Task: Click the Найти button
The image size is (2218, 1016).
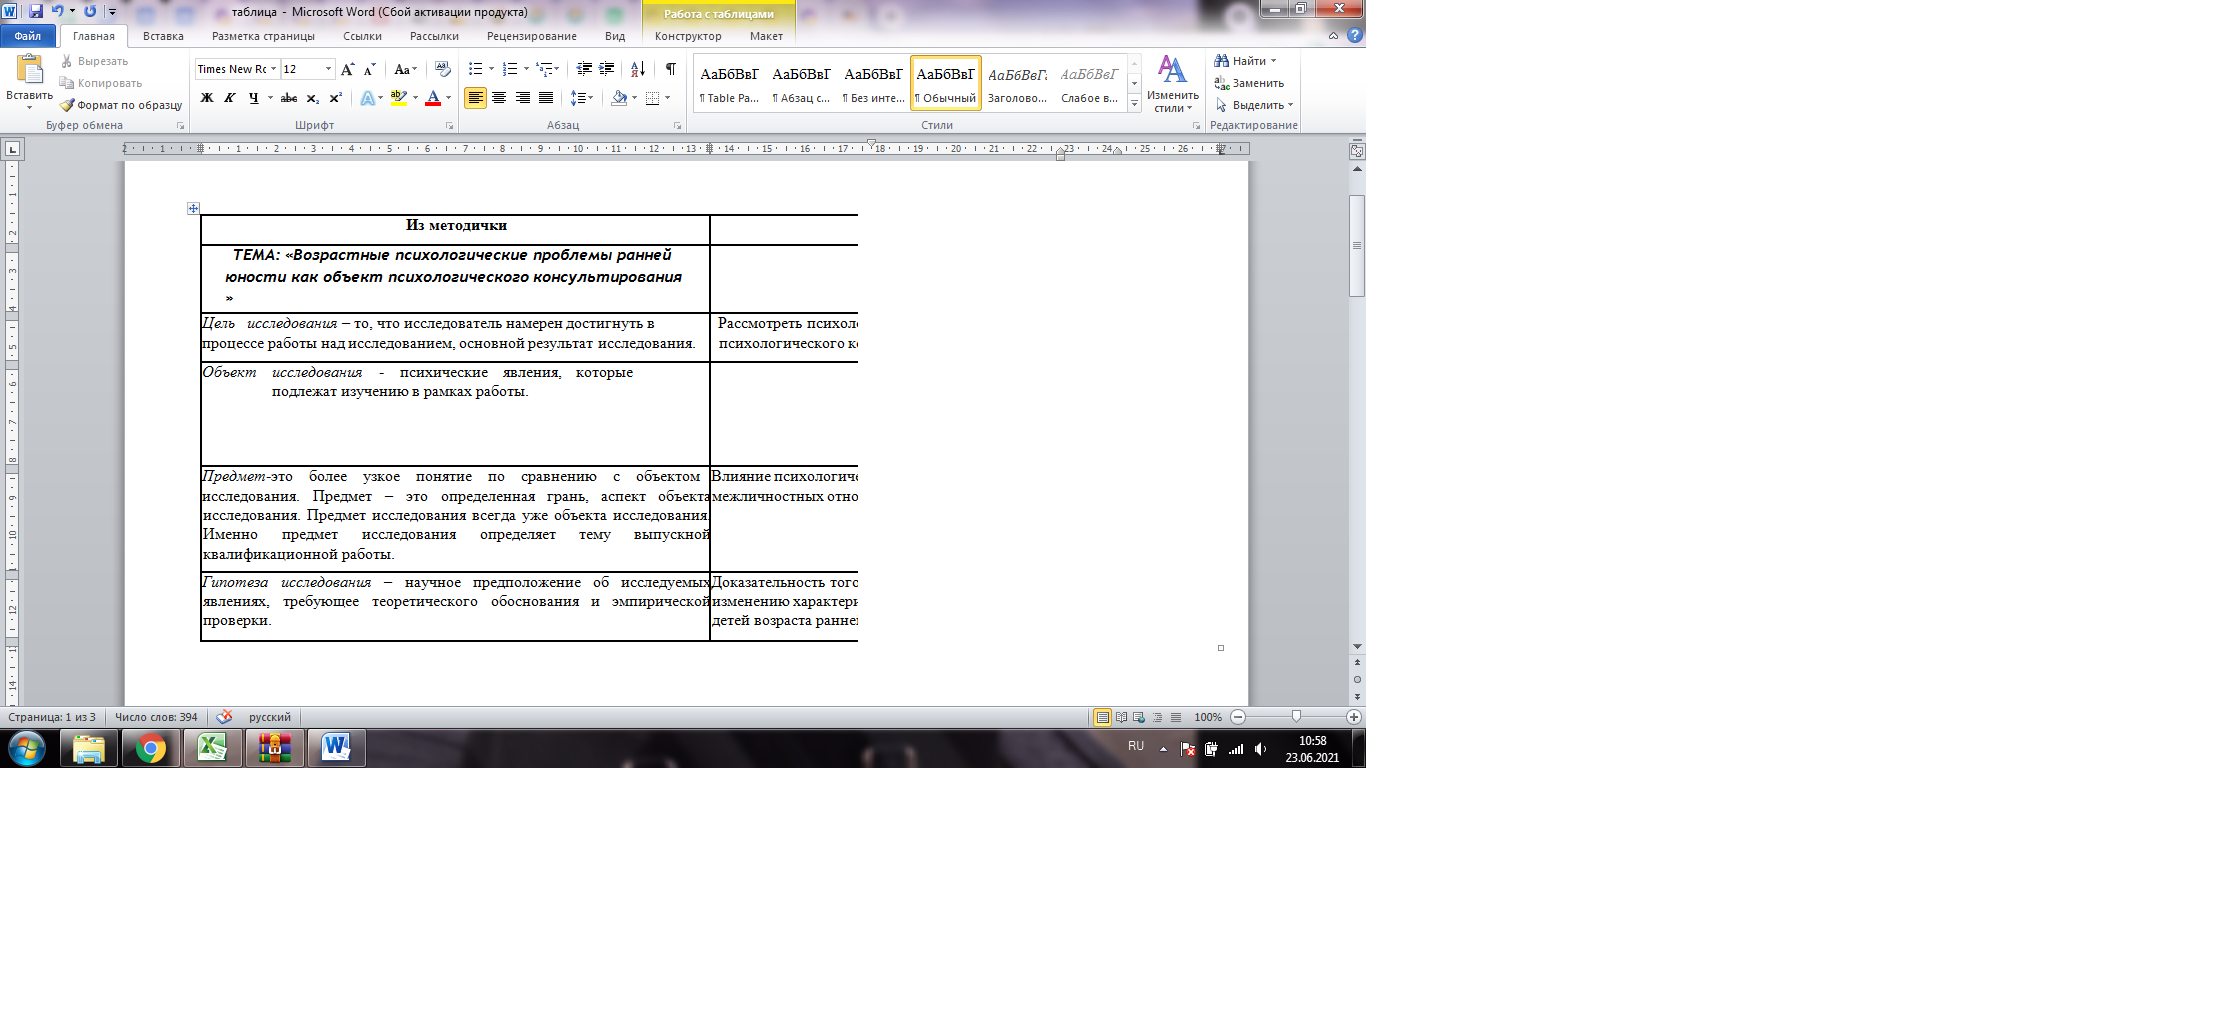Action: (1245, 61)
